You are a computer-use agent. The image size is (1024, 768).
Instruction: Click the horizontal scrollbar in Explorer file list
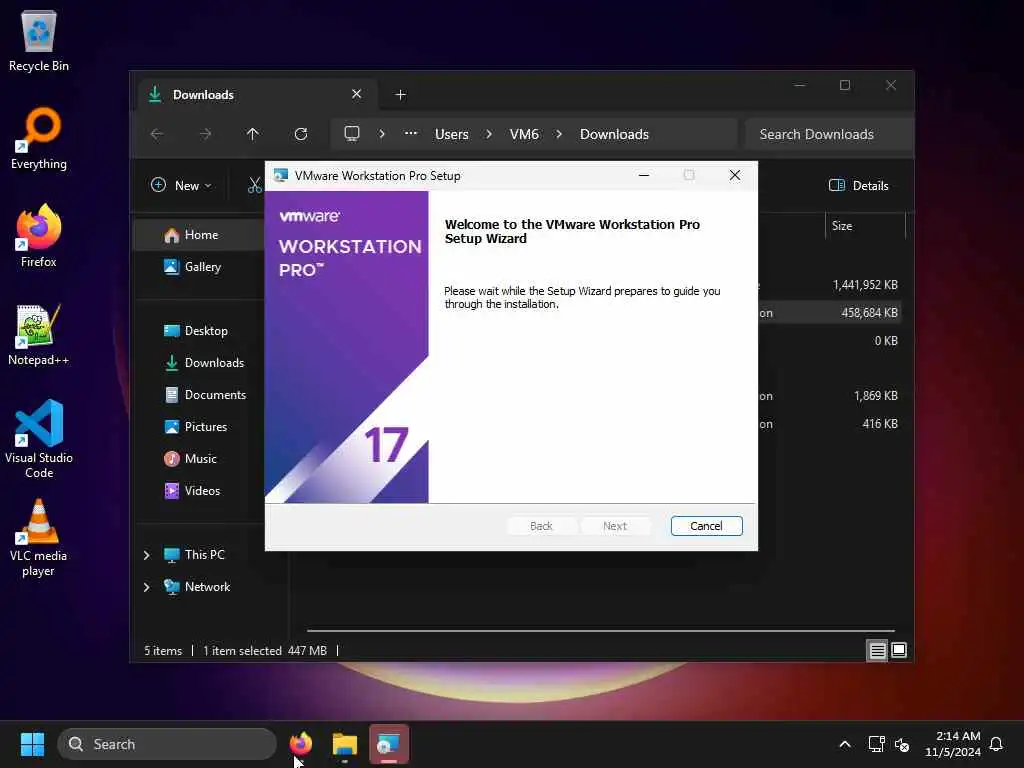pyautogui.click(x=600, y=631)
